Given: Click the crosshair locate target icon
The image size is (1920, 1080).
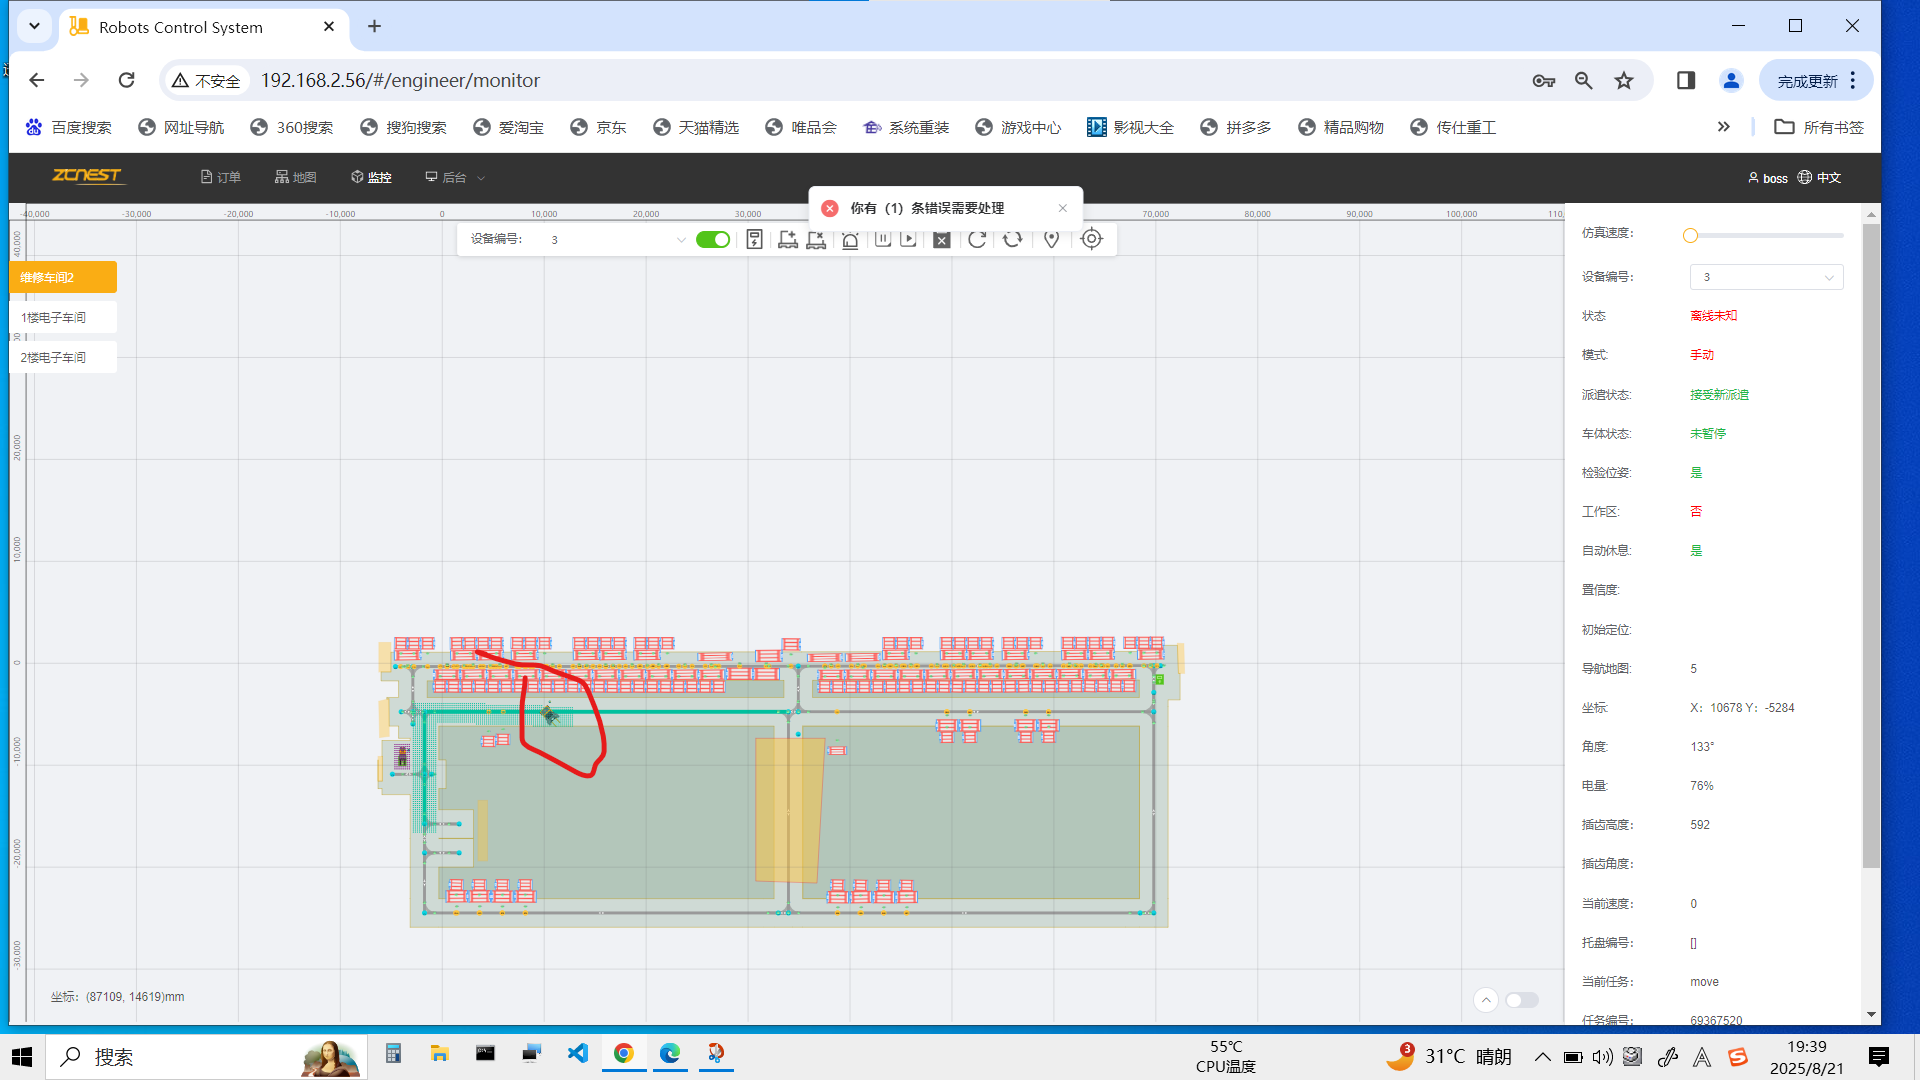Looking at the screenshot, I should 1092,239.
